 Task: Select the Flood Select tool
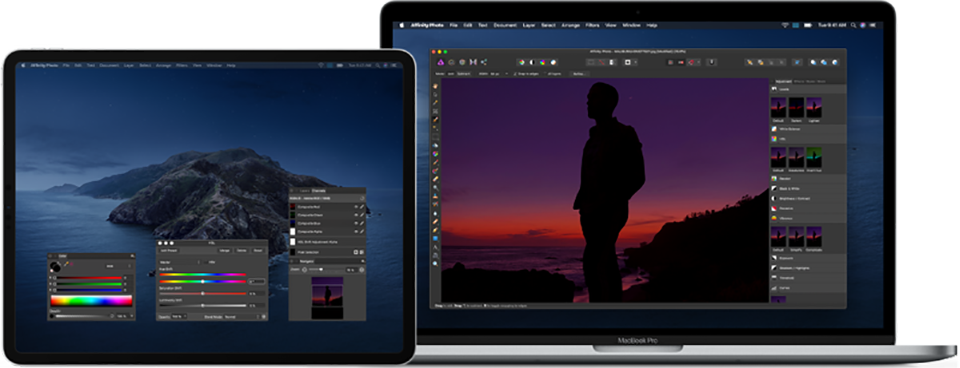pyautogui.click(x=435, y=128)
